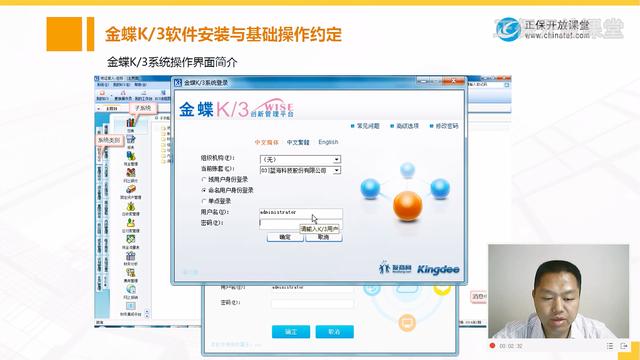The height and width of the screenshot is (360, 640).
Task: Click the 子系统 callout label
Action: [143, 108]
